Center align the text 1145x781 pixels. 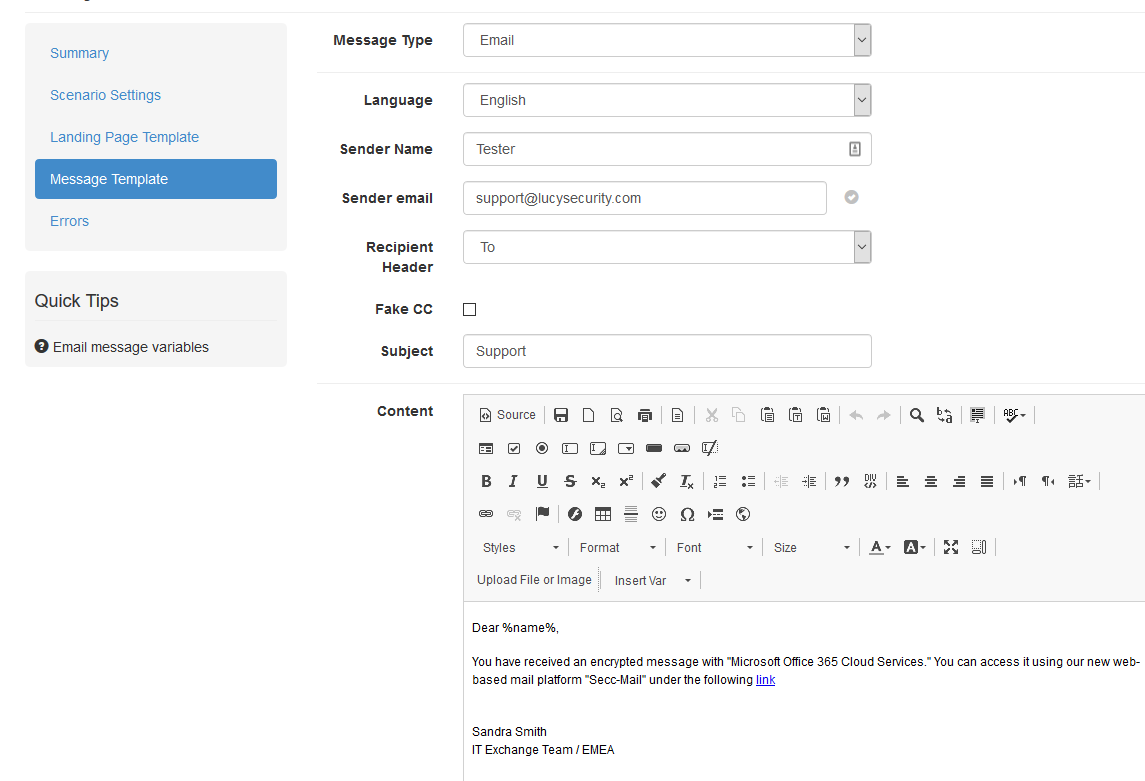click(930, 481)
